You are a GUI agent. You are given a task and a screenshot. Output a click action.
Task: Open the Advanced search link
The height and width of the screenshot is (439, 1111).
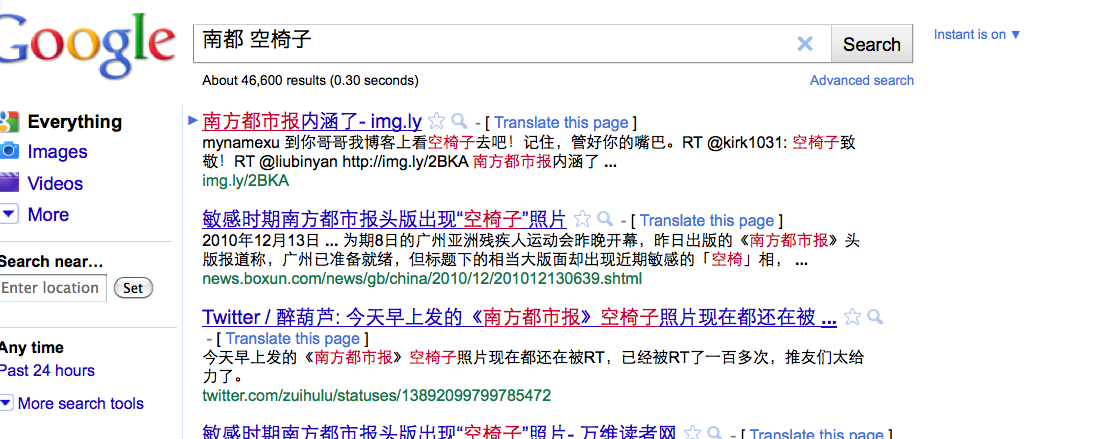861,80
